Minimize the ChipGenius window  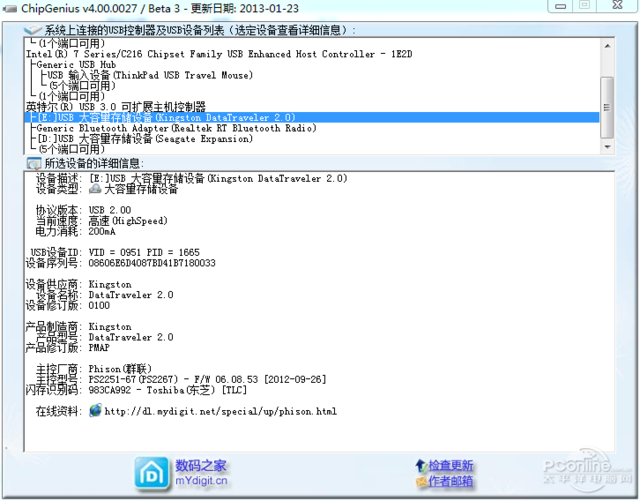point(560,6)
